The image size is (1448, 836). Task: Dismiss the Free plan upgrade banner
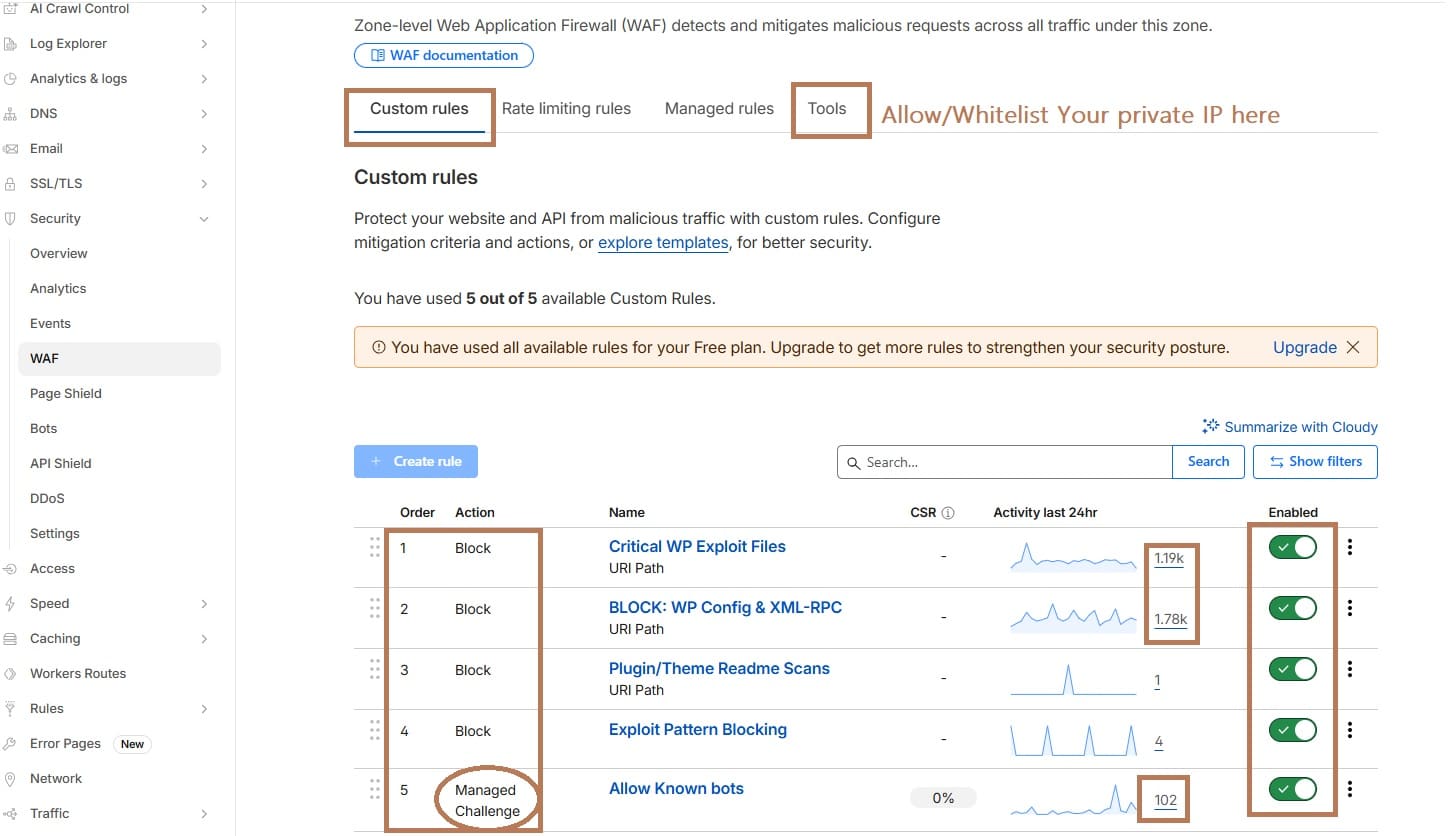coord(1353,347)
